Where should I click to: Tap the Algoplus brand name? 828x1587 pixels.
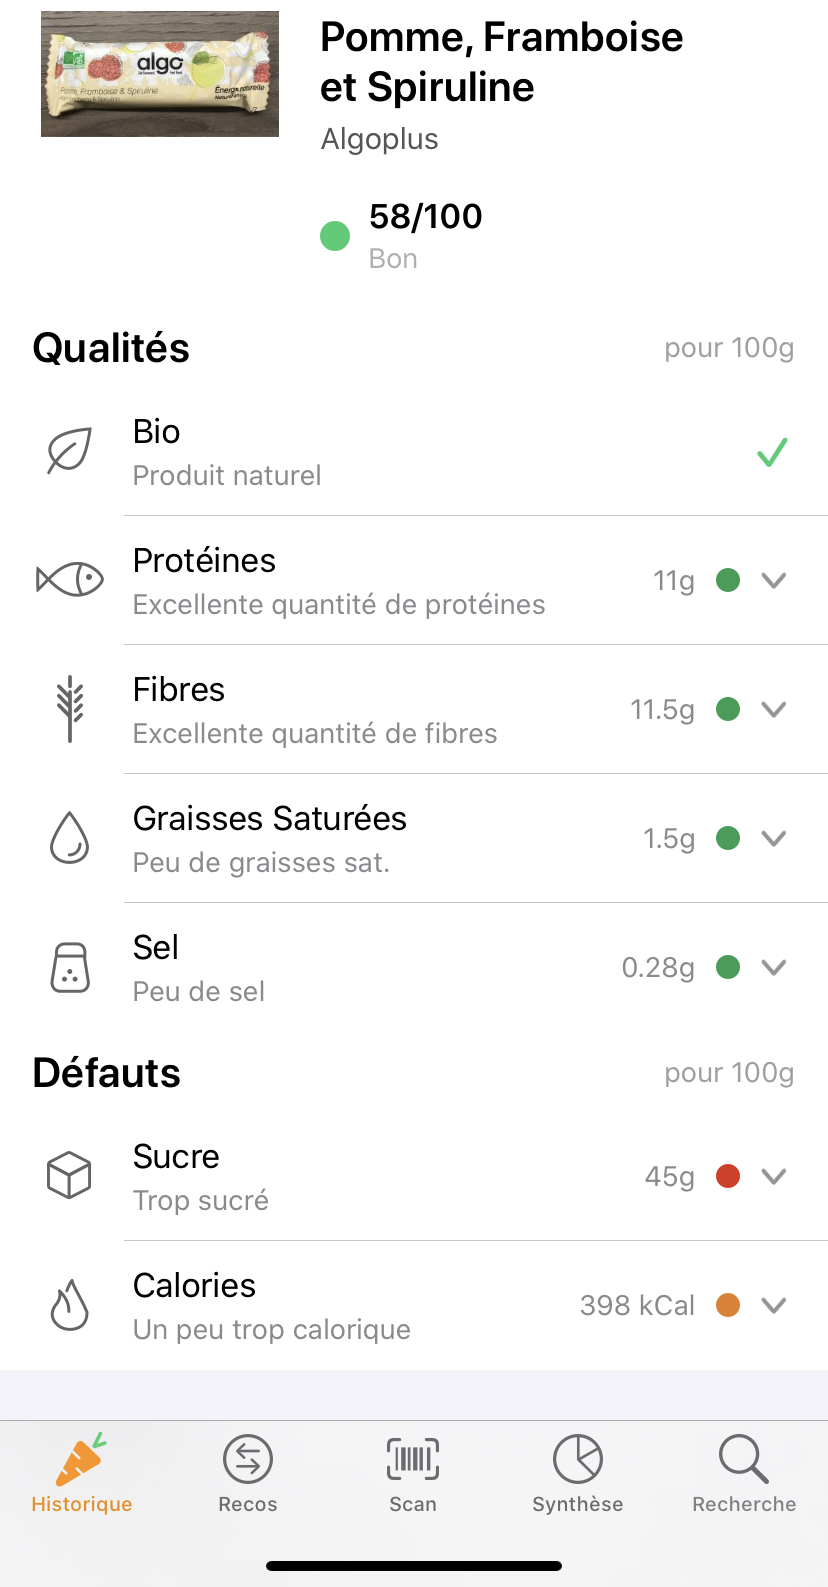coord(380,139)
